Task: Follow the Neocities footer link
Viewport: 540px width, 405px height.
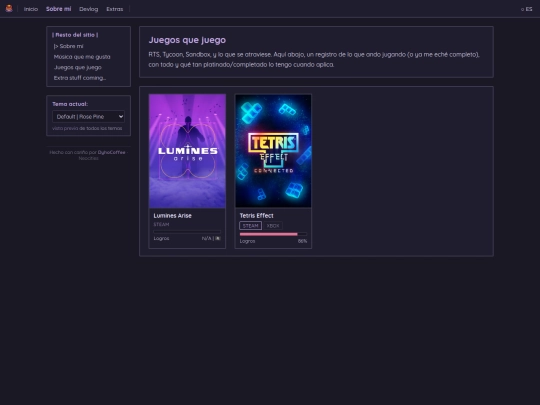Action: (89, 158)
